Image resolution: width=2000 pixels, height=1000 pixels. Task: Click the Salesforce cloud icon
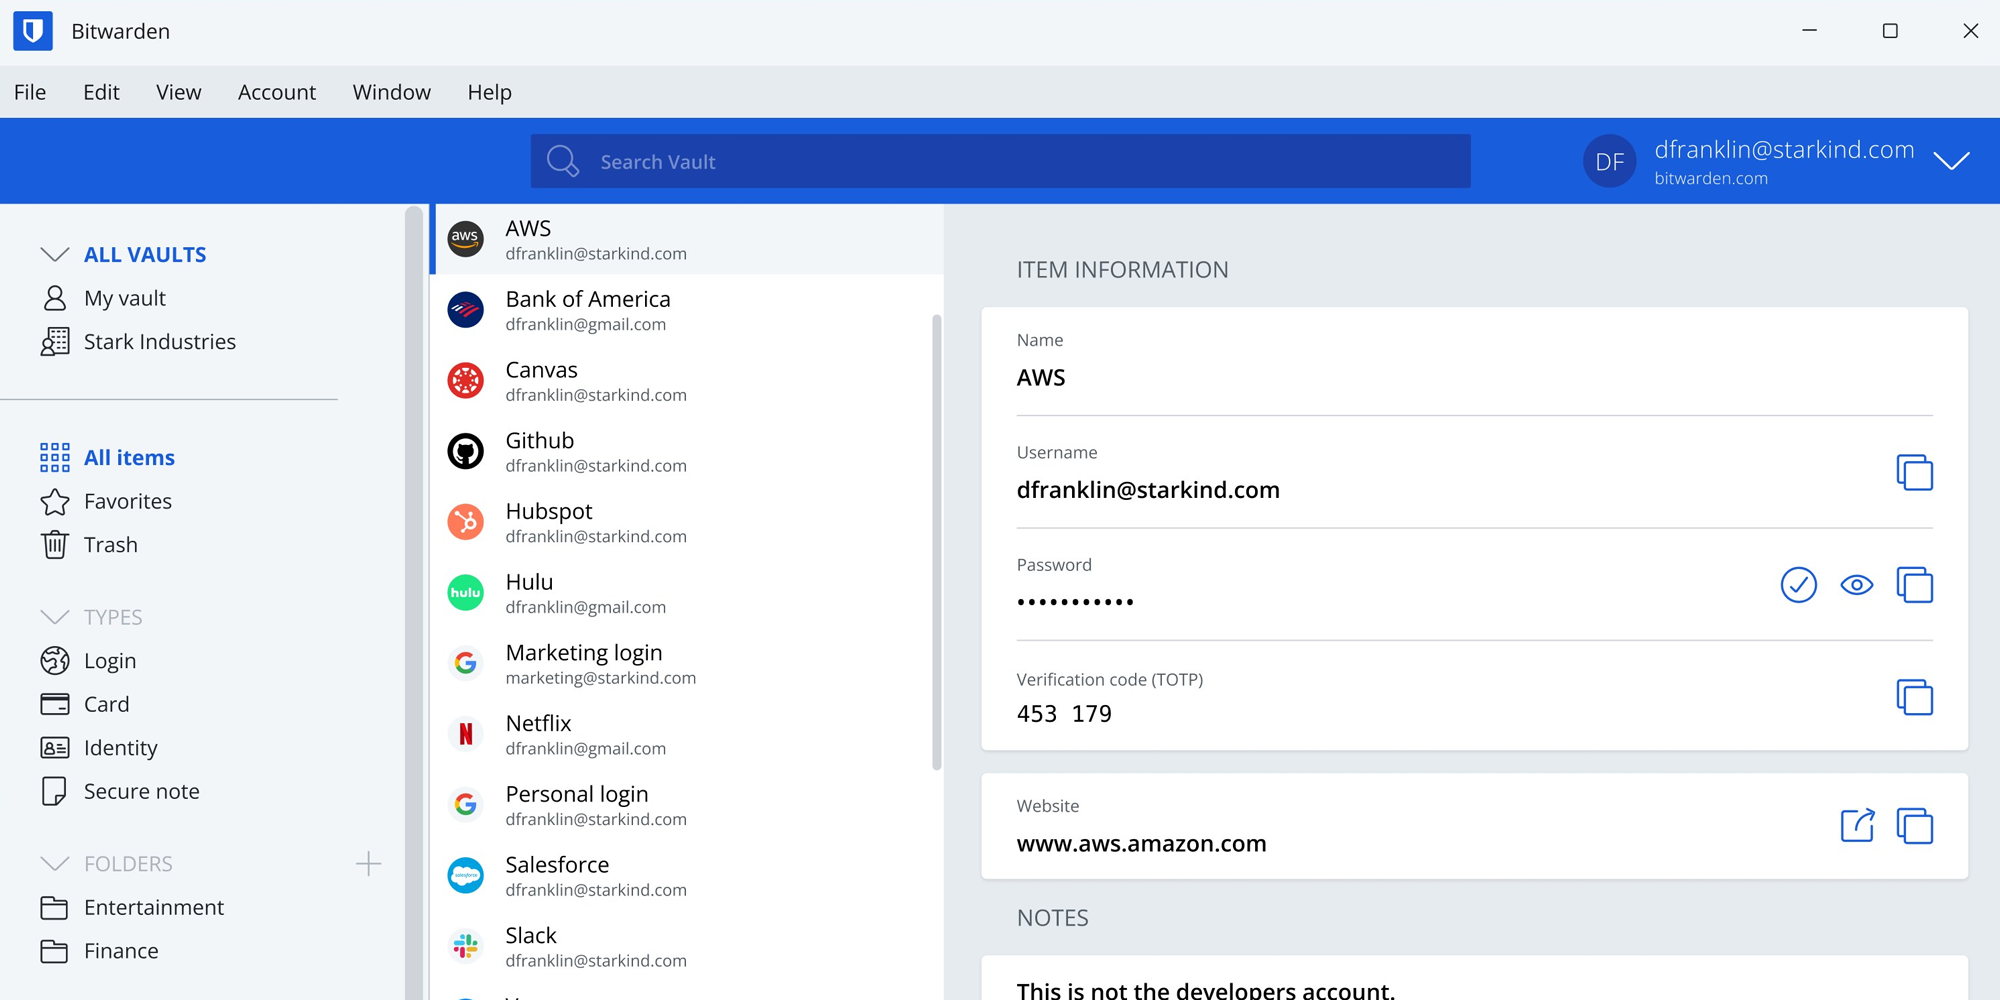tap(465, 876)
